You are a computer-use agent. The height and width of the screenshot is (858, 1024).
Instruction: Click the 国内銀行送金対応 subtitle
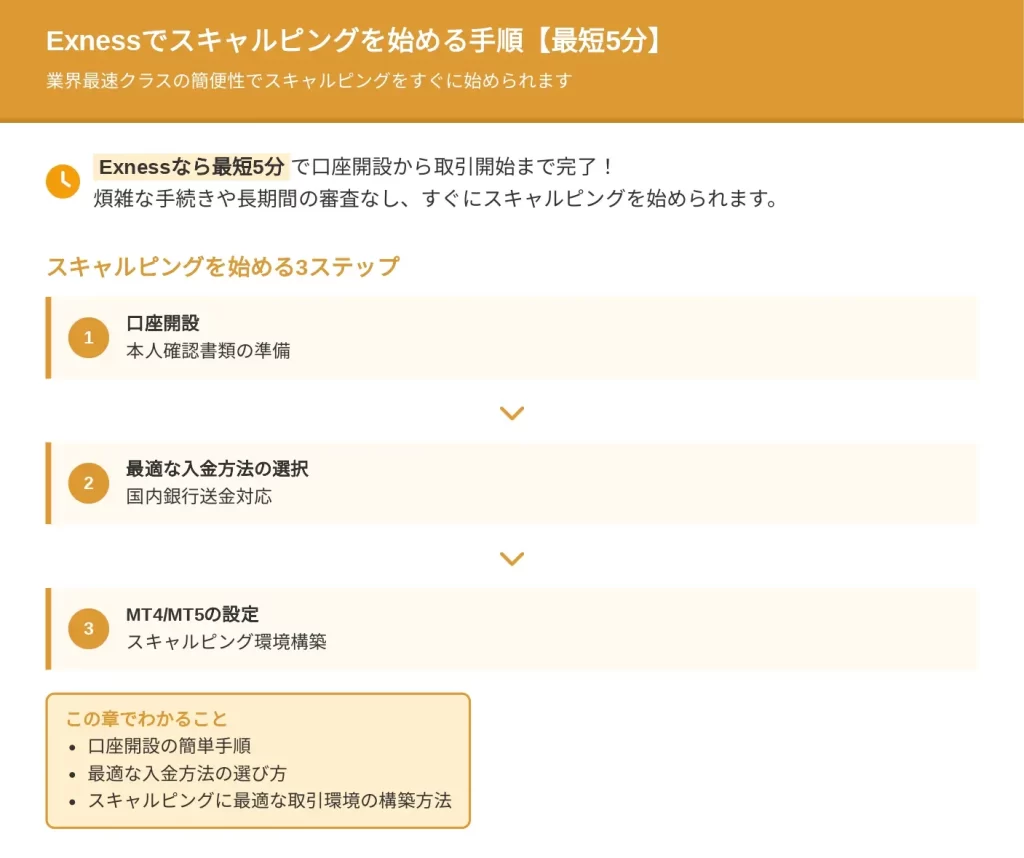(199, 497)
